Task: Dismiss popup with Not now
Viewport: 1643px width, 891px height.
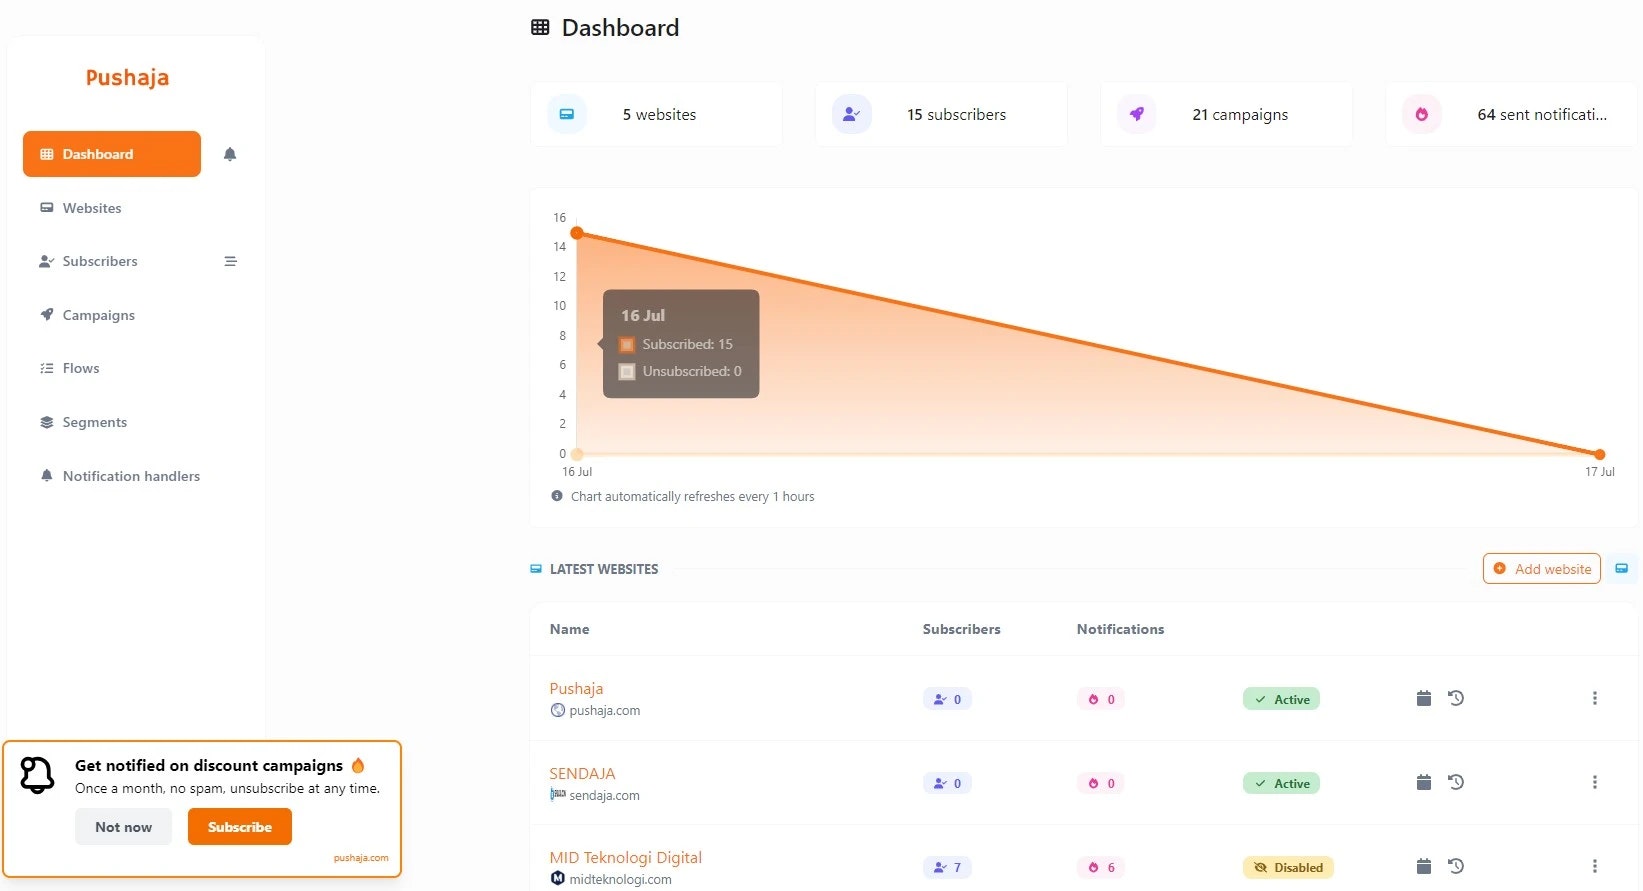Action: click(123, 827)
